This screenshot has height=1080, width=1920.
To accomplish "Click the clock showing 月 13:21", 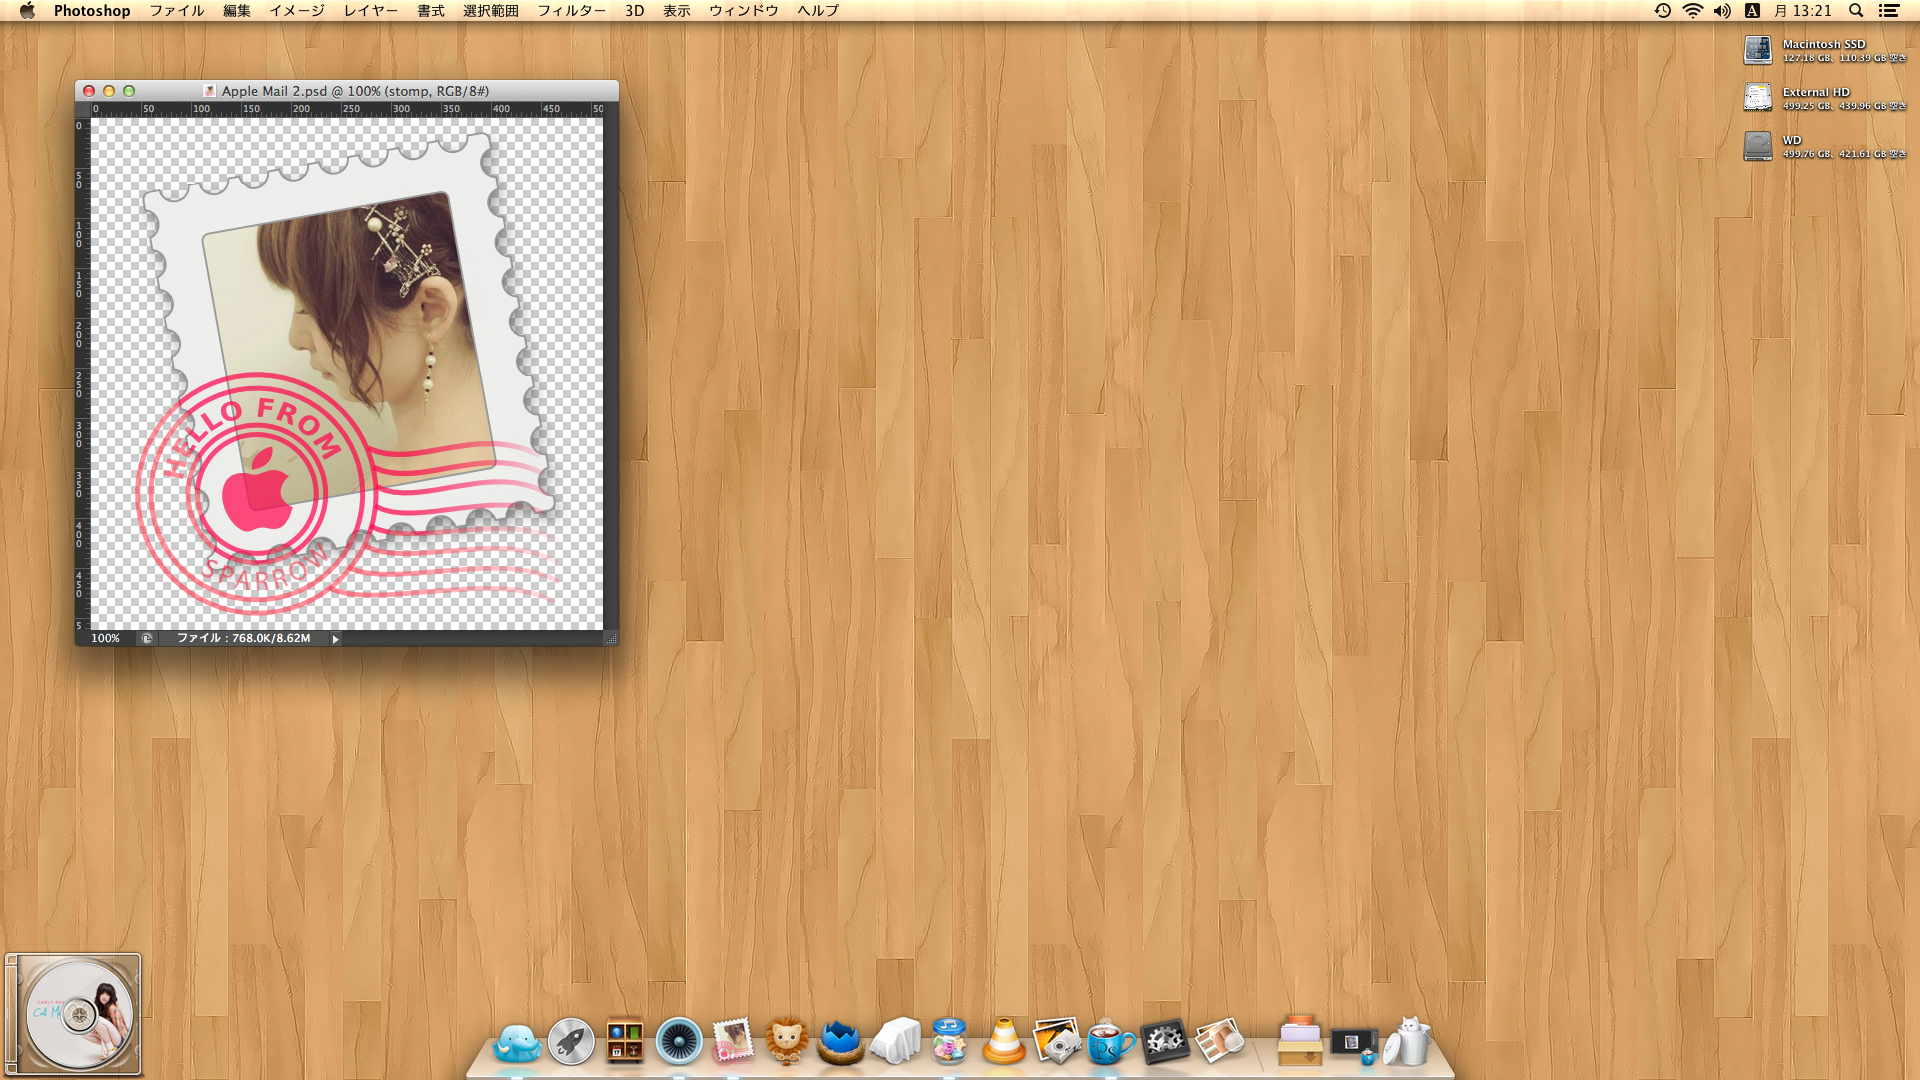I will (1803, 11).
